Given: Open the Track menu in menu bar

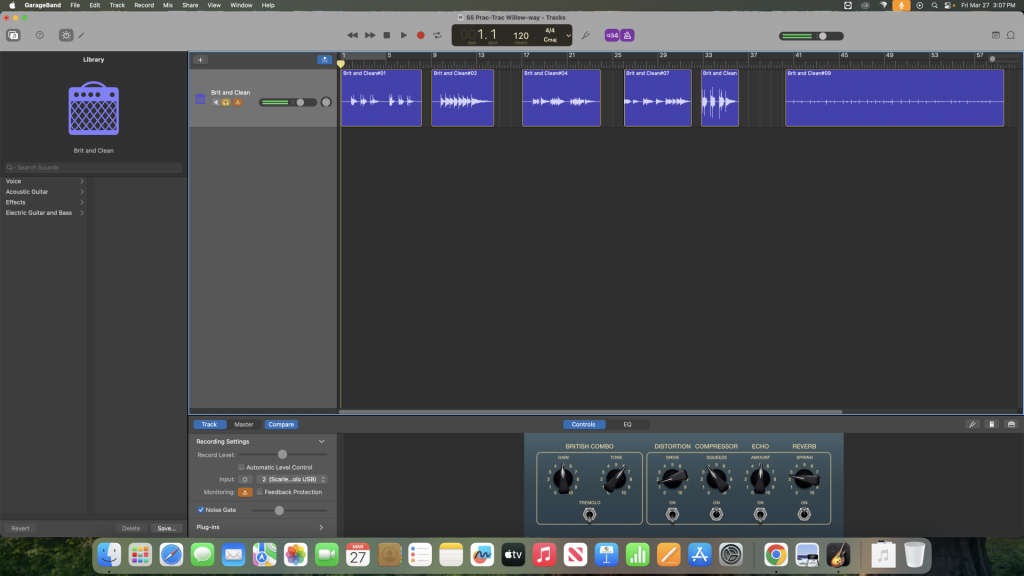Looking at the screenshot, I should [x=117, y=5].
